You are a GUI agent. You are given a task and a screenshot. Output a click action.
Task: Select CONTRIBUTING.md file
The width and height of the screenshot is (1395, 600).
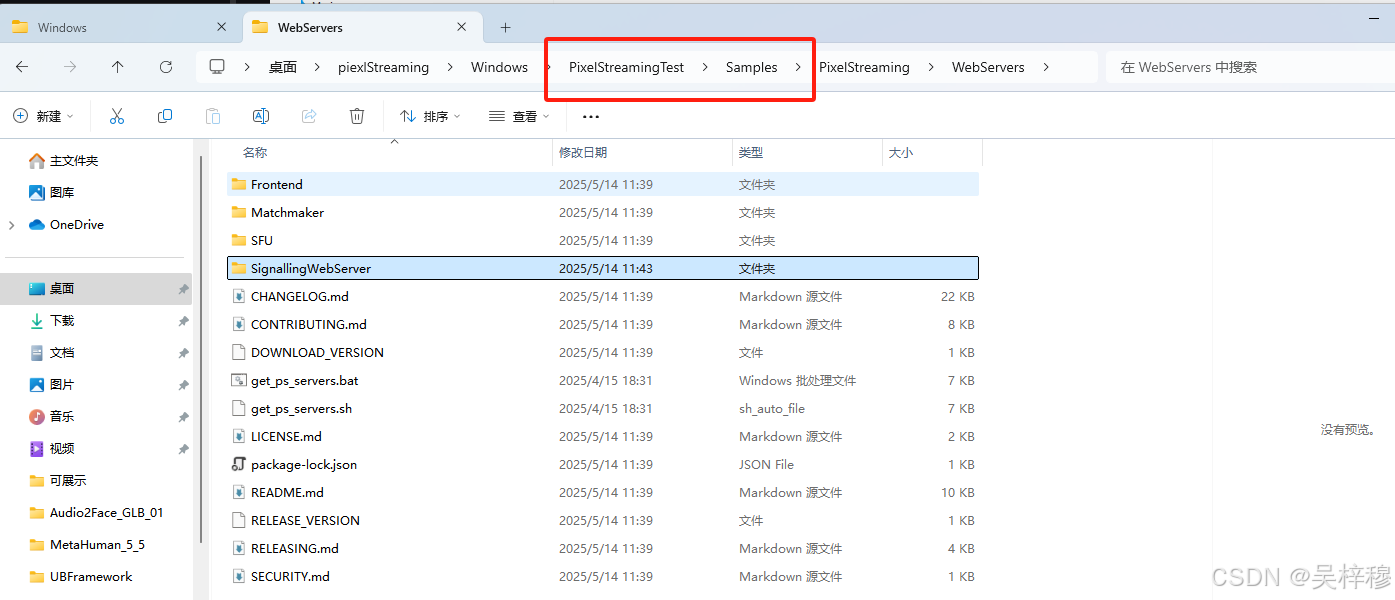point(603,324)
